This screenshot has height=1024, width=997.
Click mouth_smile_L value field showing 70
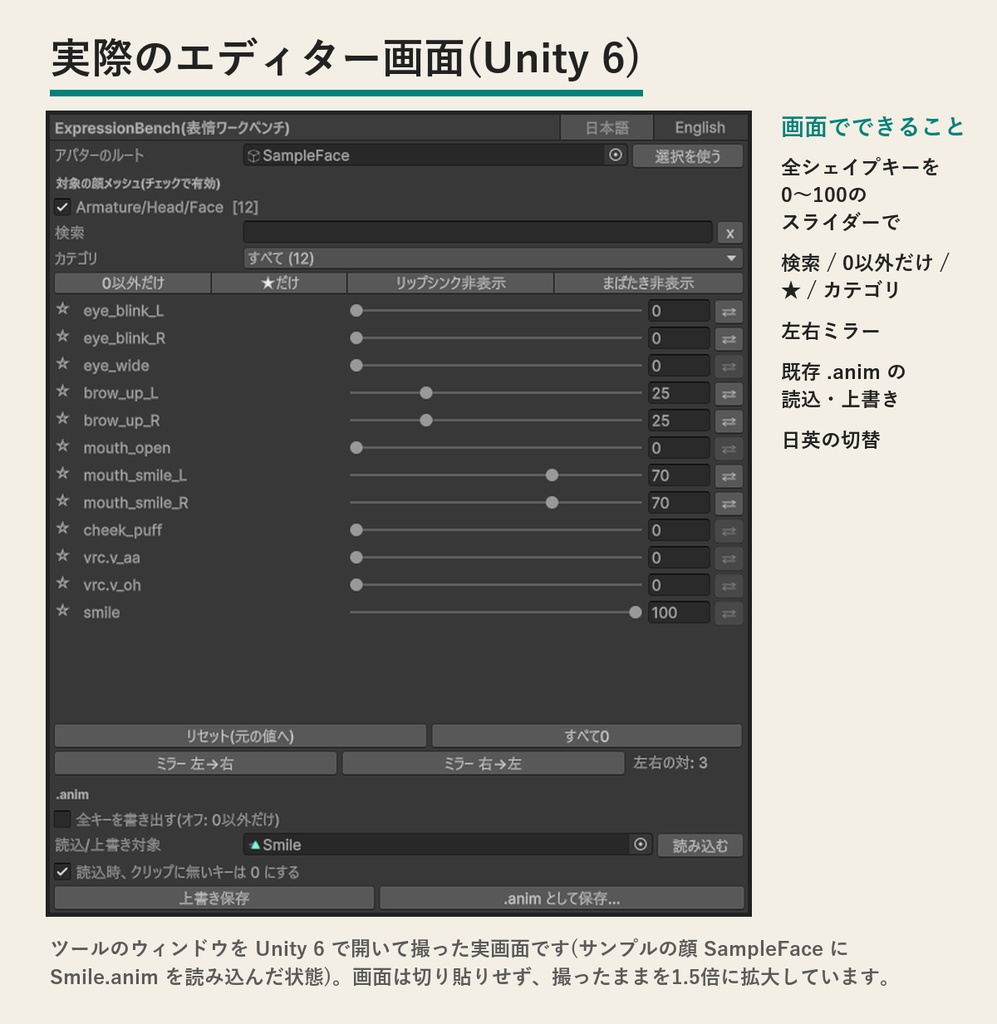[678, 475]
